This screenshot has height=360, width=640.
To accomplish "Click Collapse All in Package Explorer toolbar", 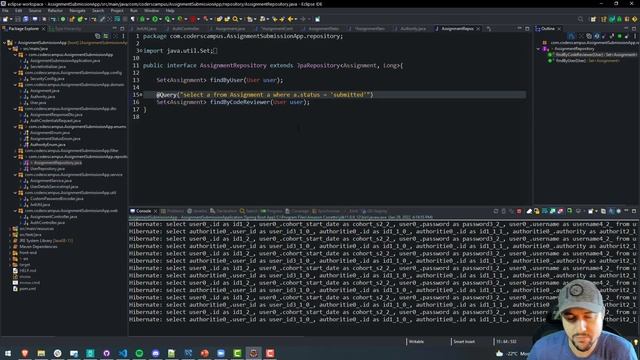I will (x=97, y=36).
